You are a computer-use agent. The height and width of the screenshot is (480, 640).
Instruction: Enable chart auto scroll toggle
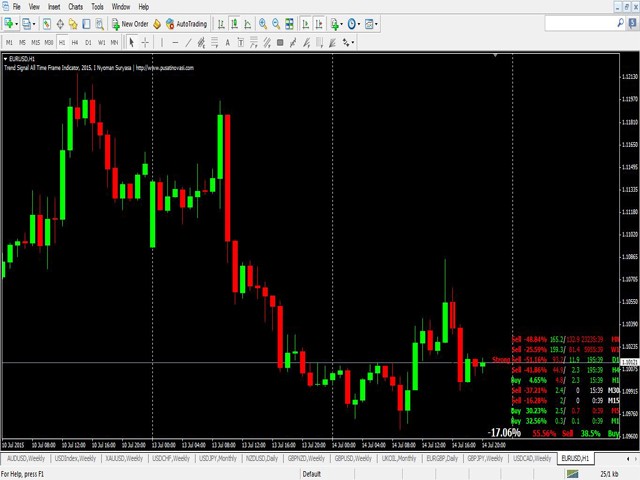coord(304,23)
